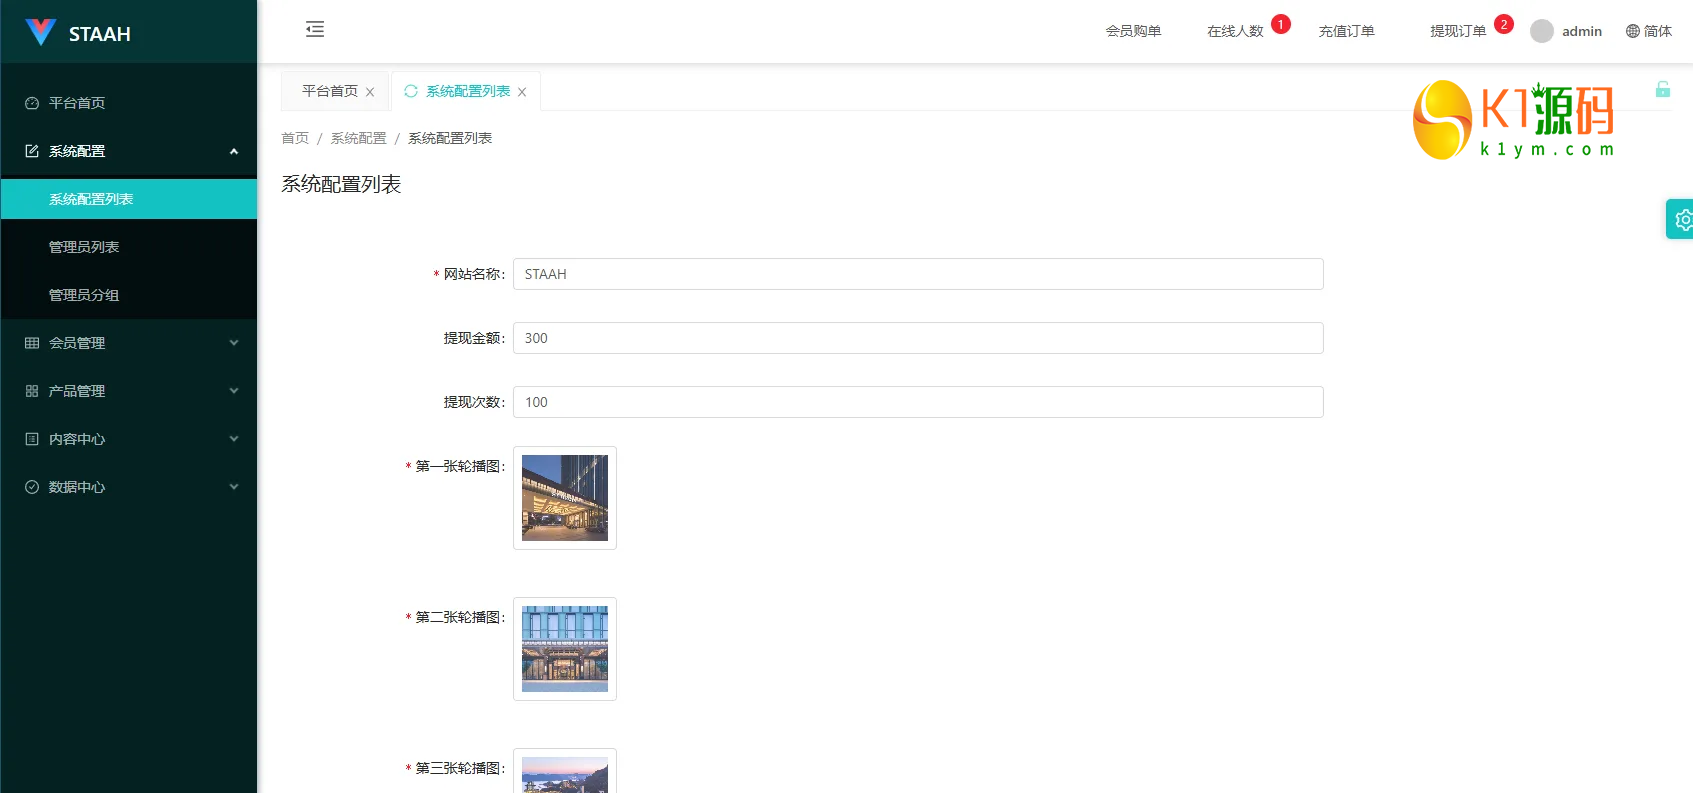Select 系统配置列表 in the sidebar

tap(129, 199)
